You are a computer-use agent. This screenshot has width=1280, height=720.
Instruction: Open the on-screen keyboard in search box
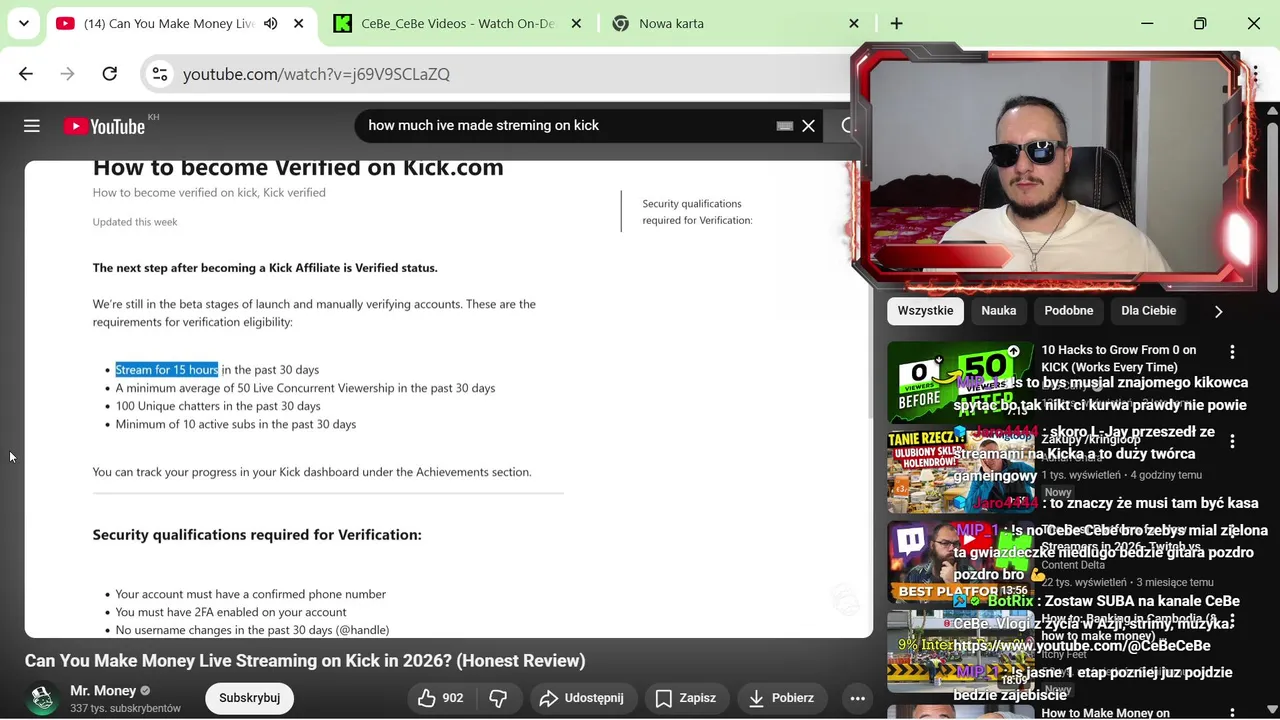pos(785,126)
